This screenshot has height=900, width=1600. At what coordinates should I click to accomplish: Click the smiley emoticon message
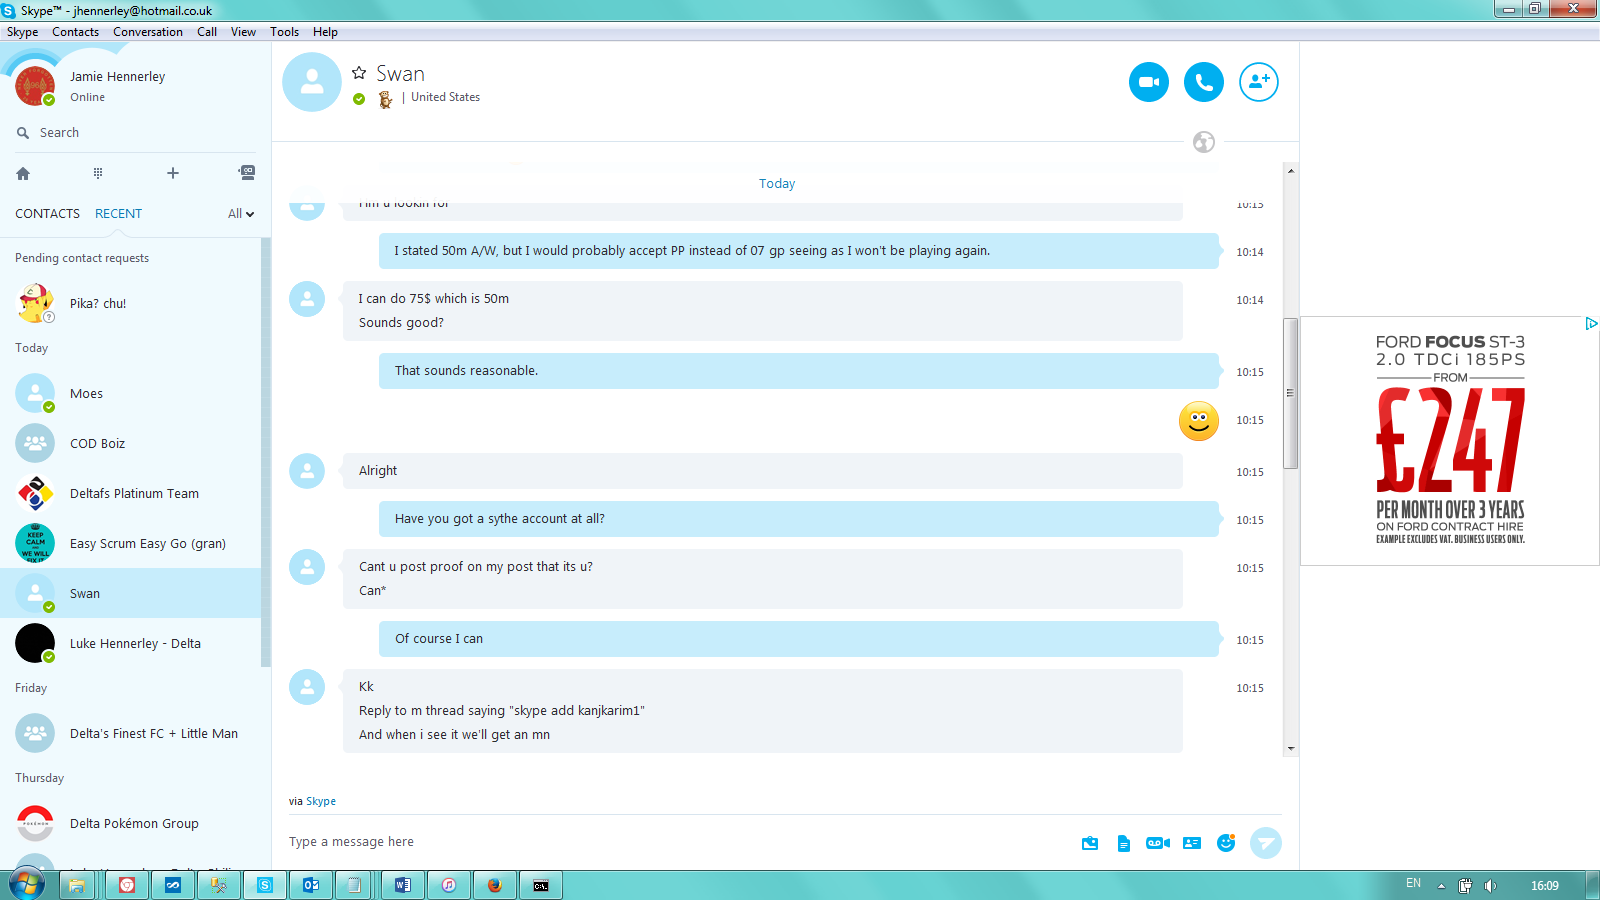coord(1199,421)
